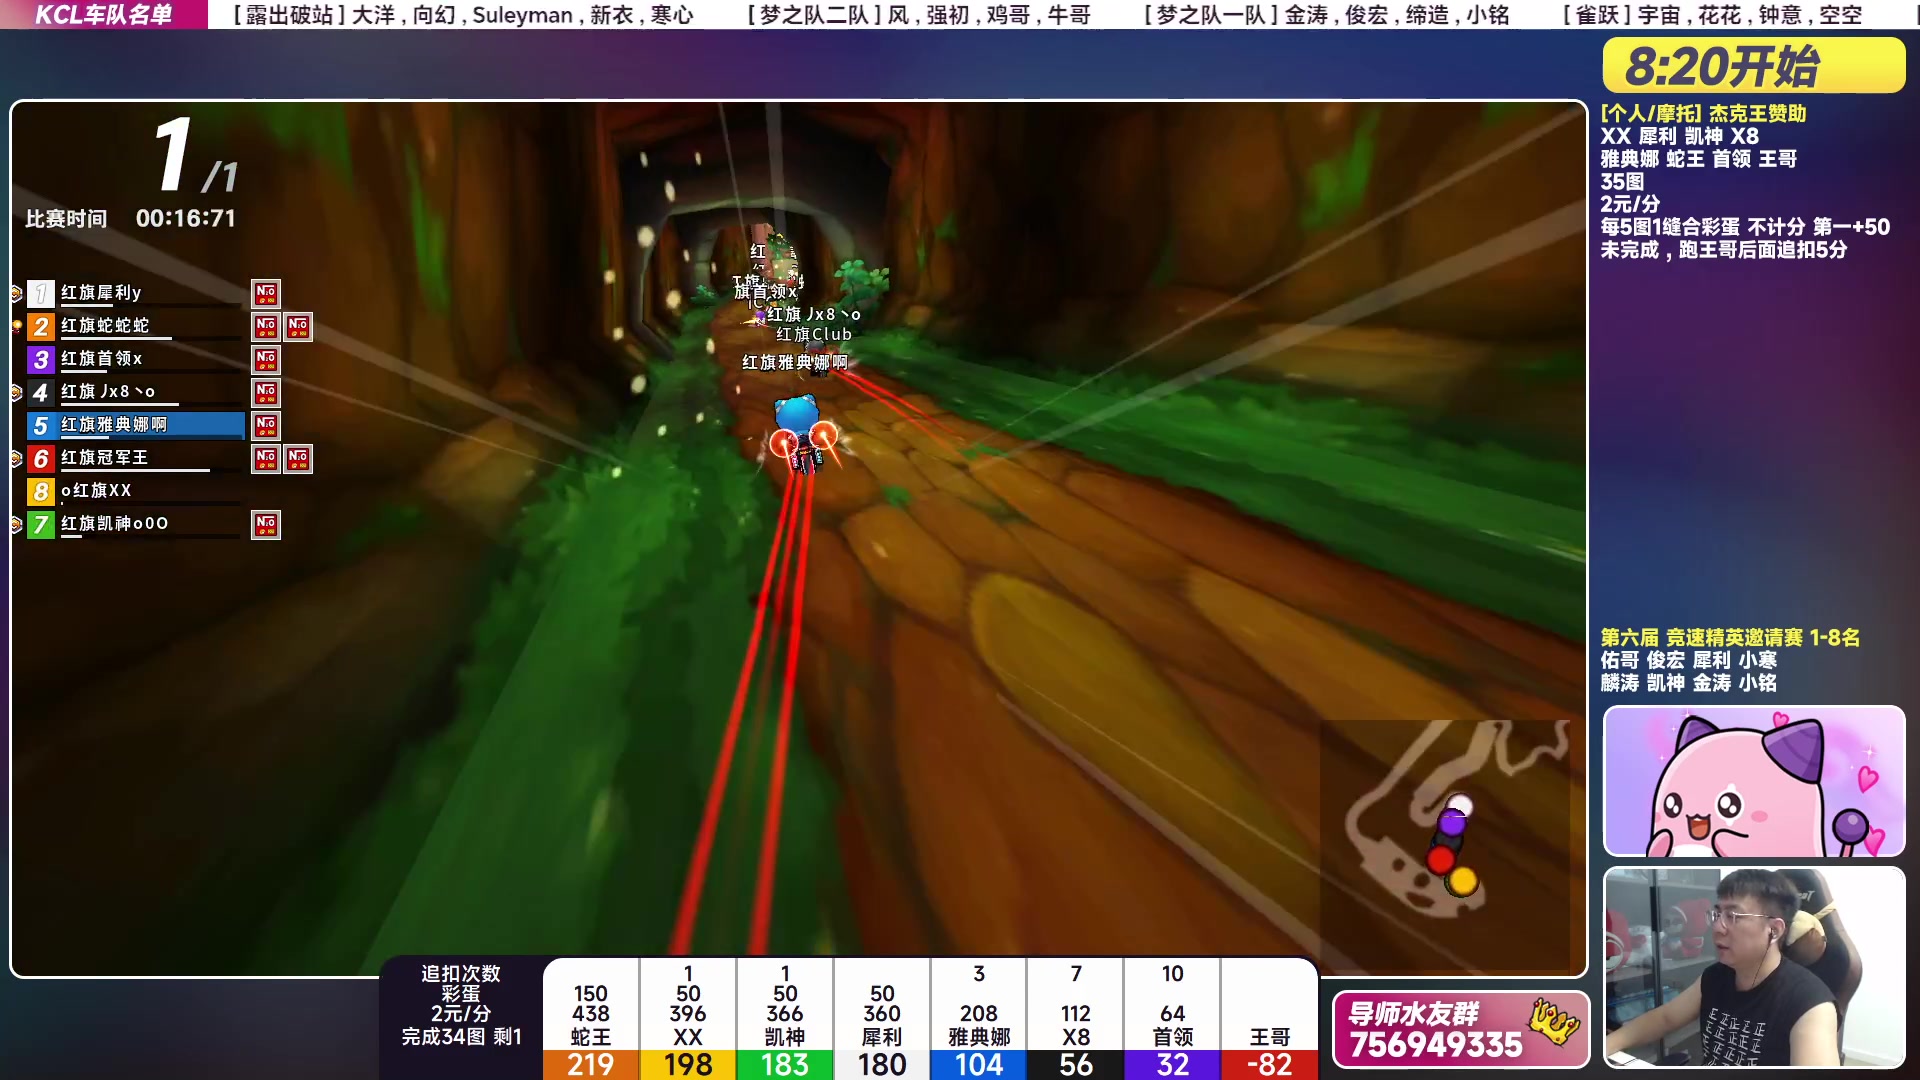Click the first N2O icon in 红旗冠军王 row
The height and width of the screenshot is (1080, 1920).
click(266, 458)
